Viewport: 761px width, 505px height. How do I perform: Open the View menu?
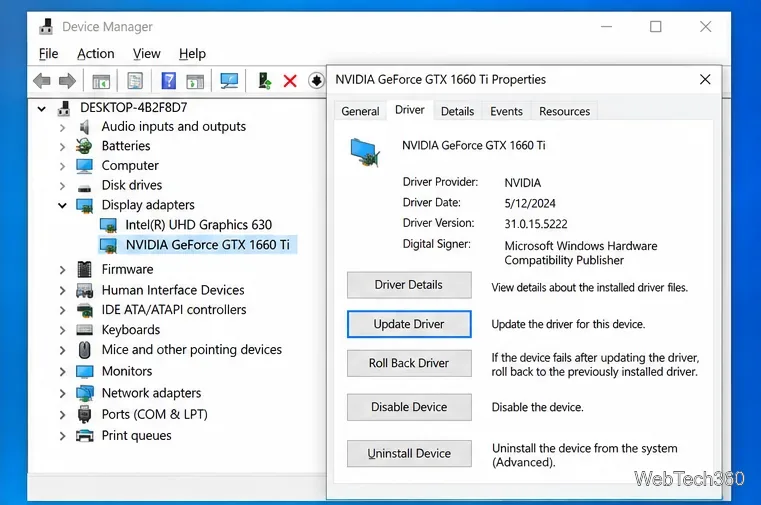pos(147,53)
